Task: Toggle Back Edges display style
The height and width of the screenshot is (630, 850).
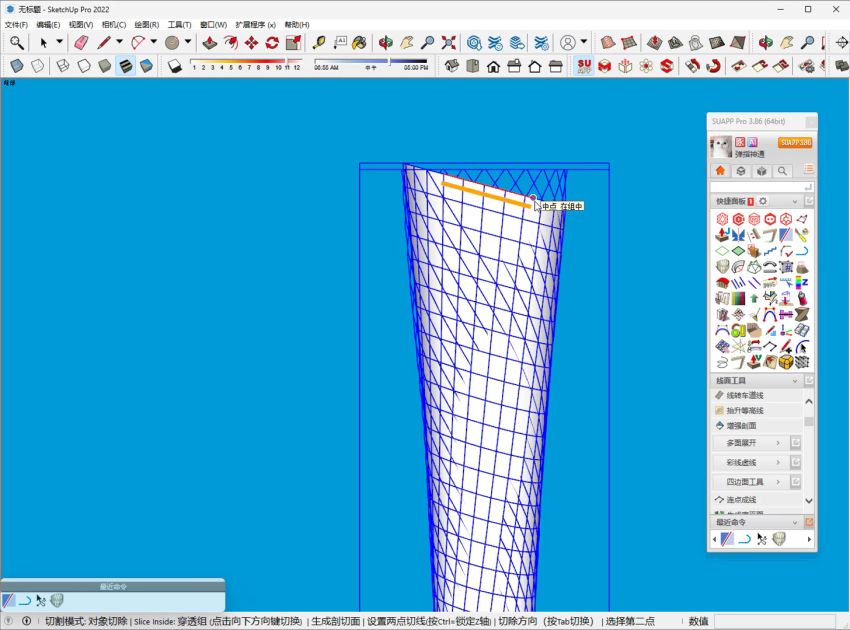Action: pos(37,66)
